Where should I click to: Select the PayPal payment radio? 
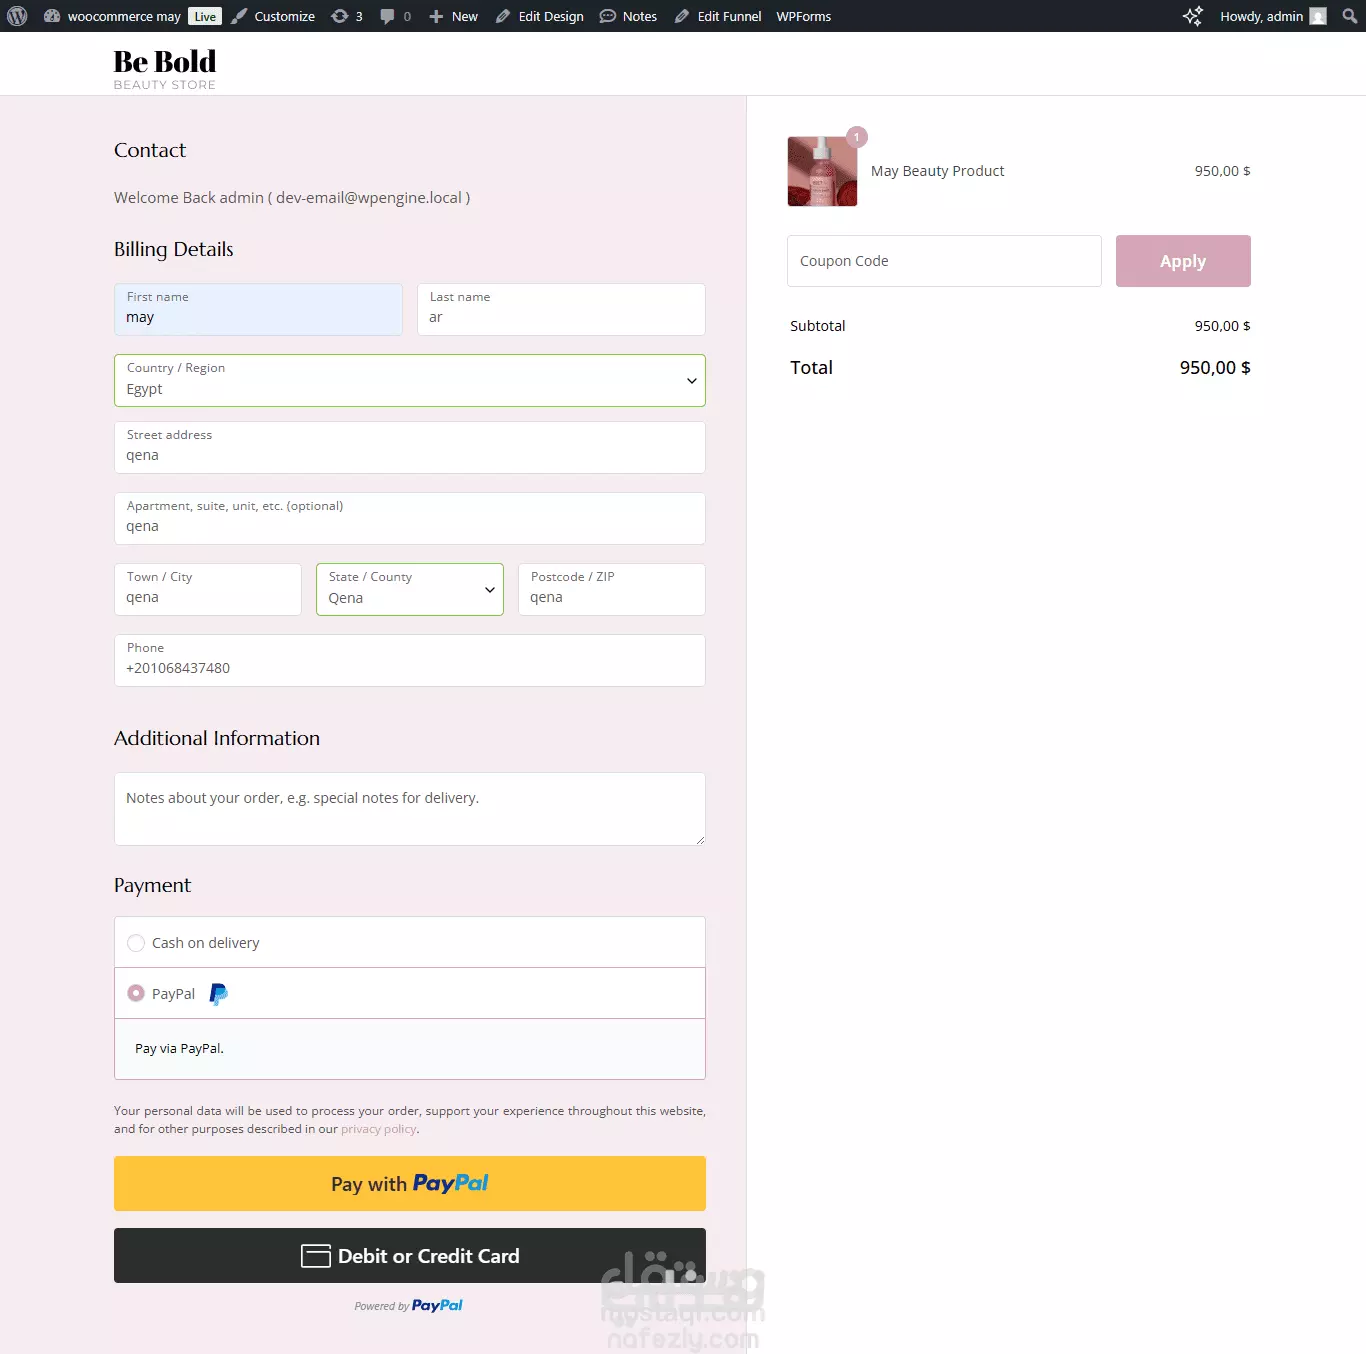[136, 993]
